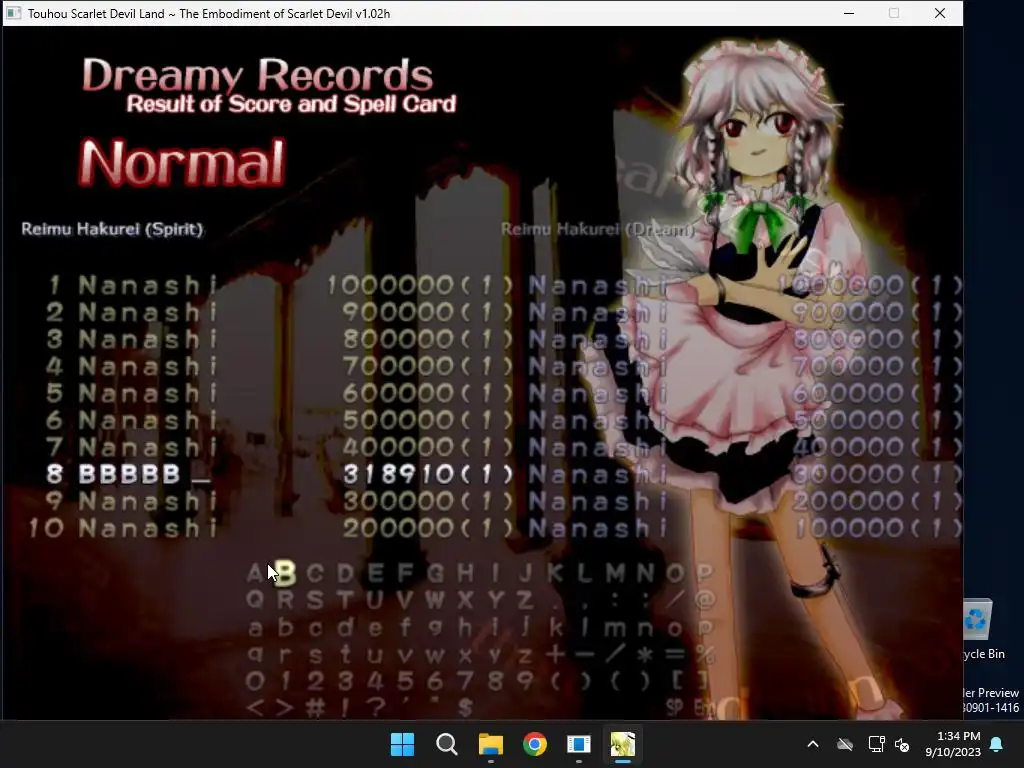Pick the percent sign character

click(705, 654)
